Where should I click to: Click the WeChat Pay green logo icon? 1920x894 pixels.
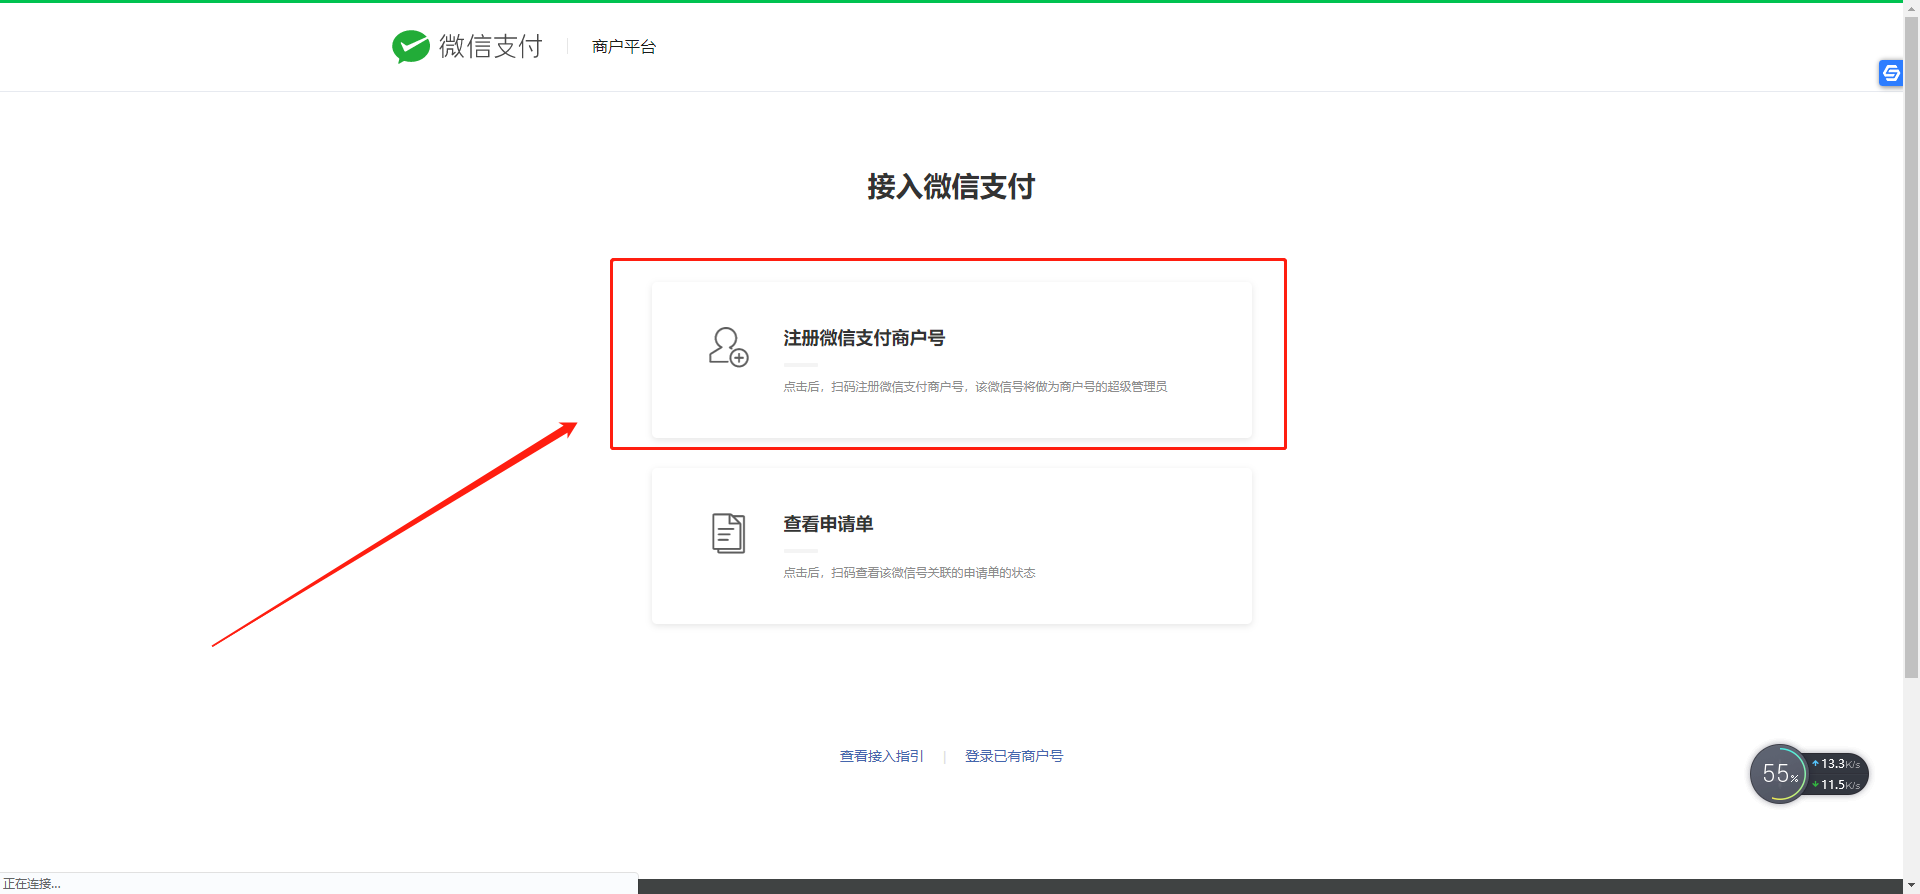(411, 47)
